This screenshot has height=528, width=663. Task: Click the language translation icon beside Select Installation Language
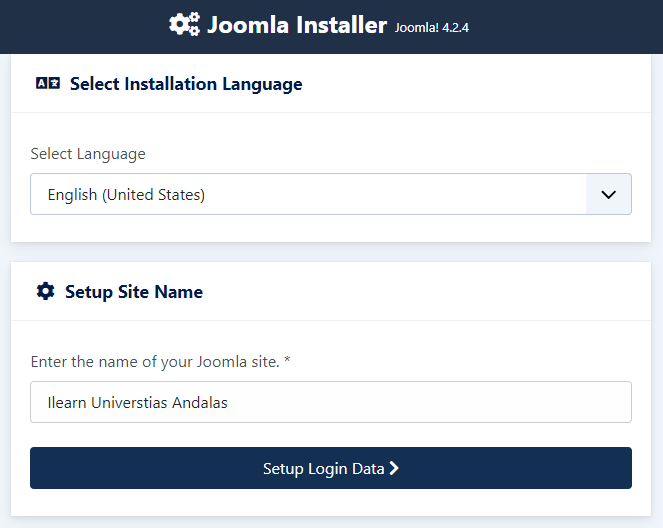[48, 83]
